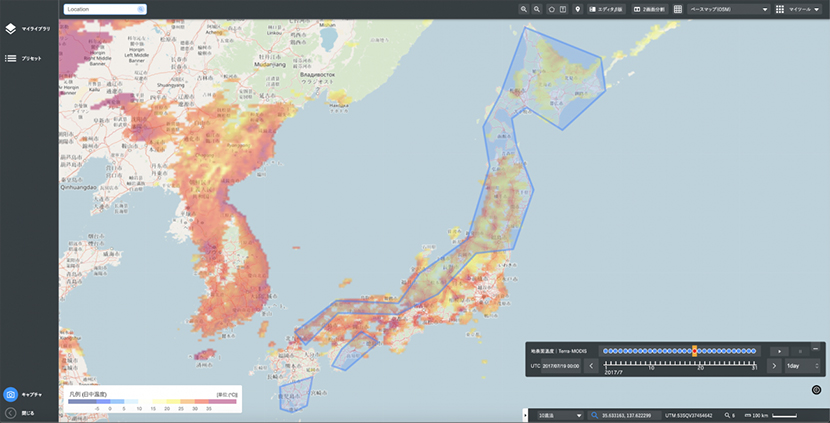Open the Preset list menu
Image resolution: width=830 pixels, height=423 pixels.
[x=10, y=58]
